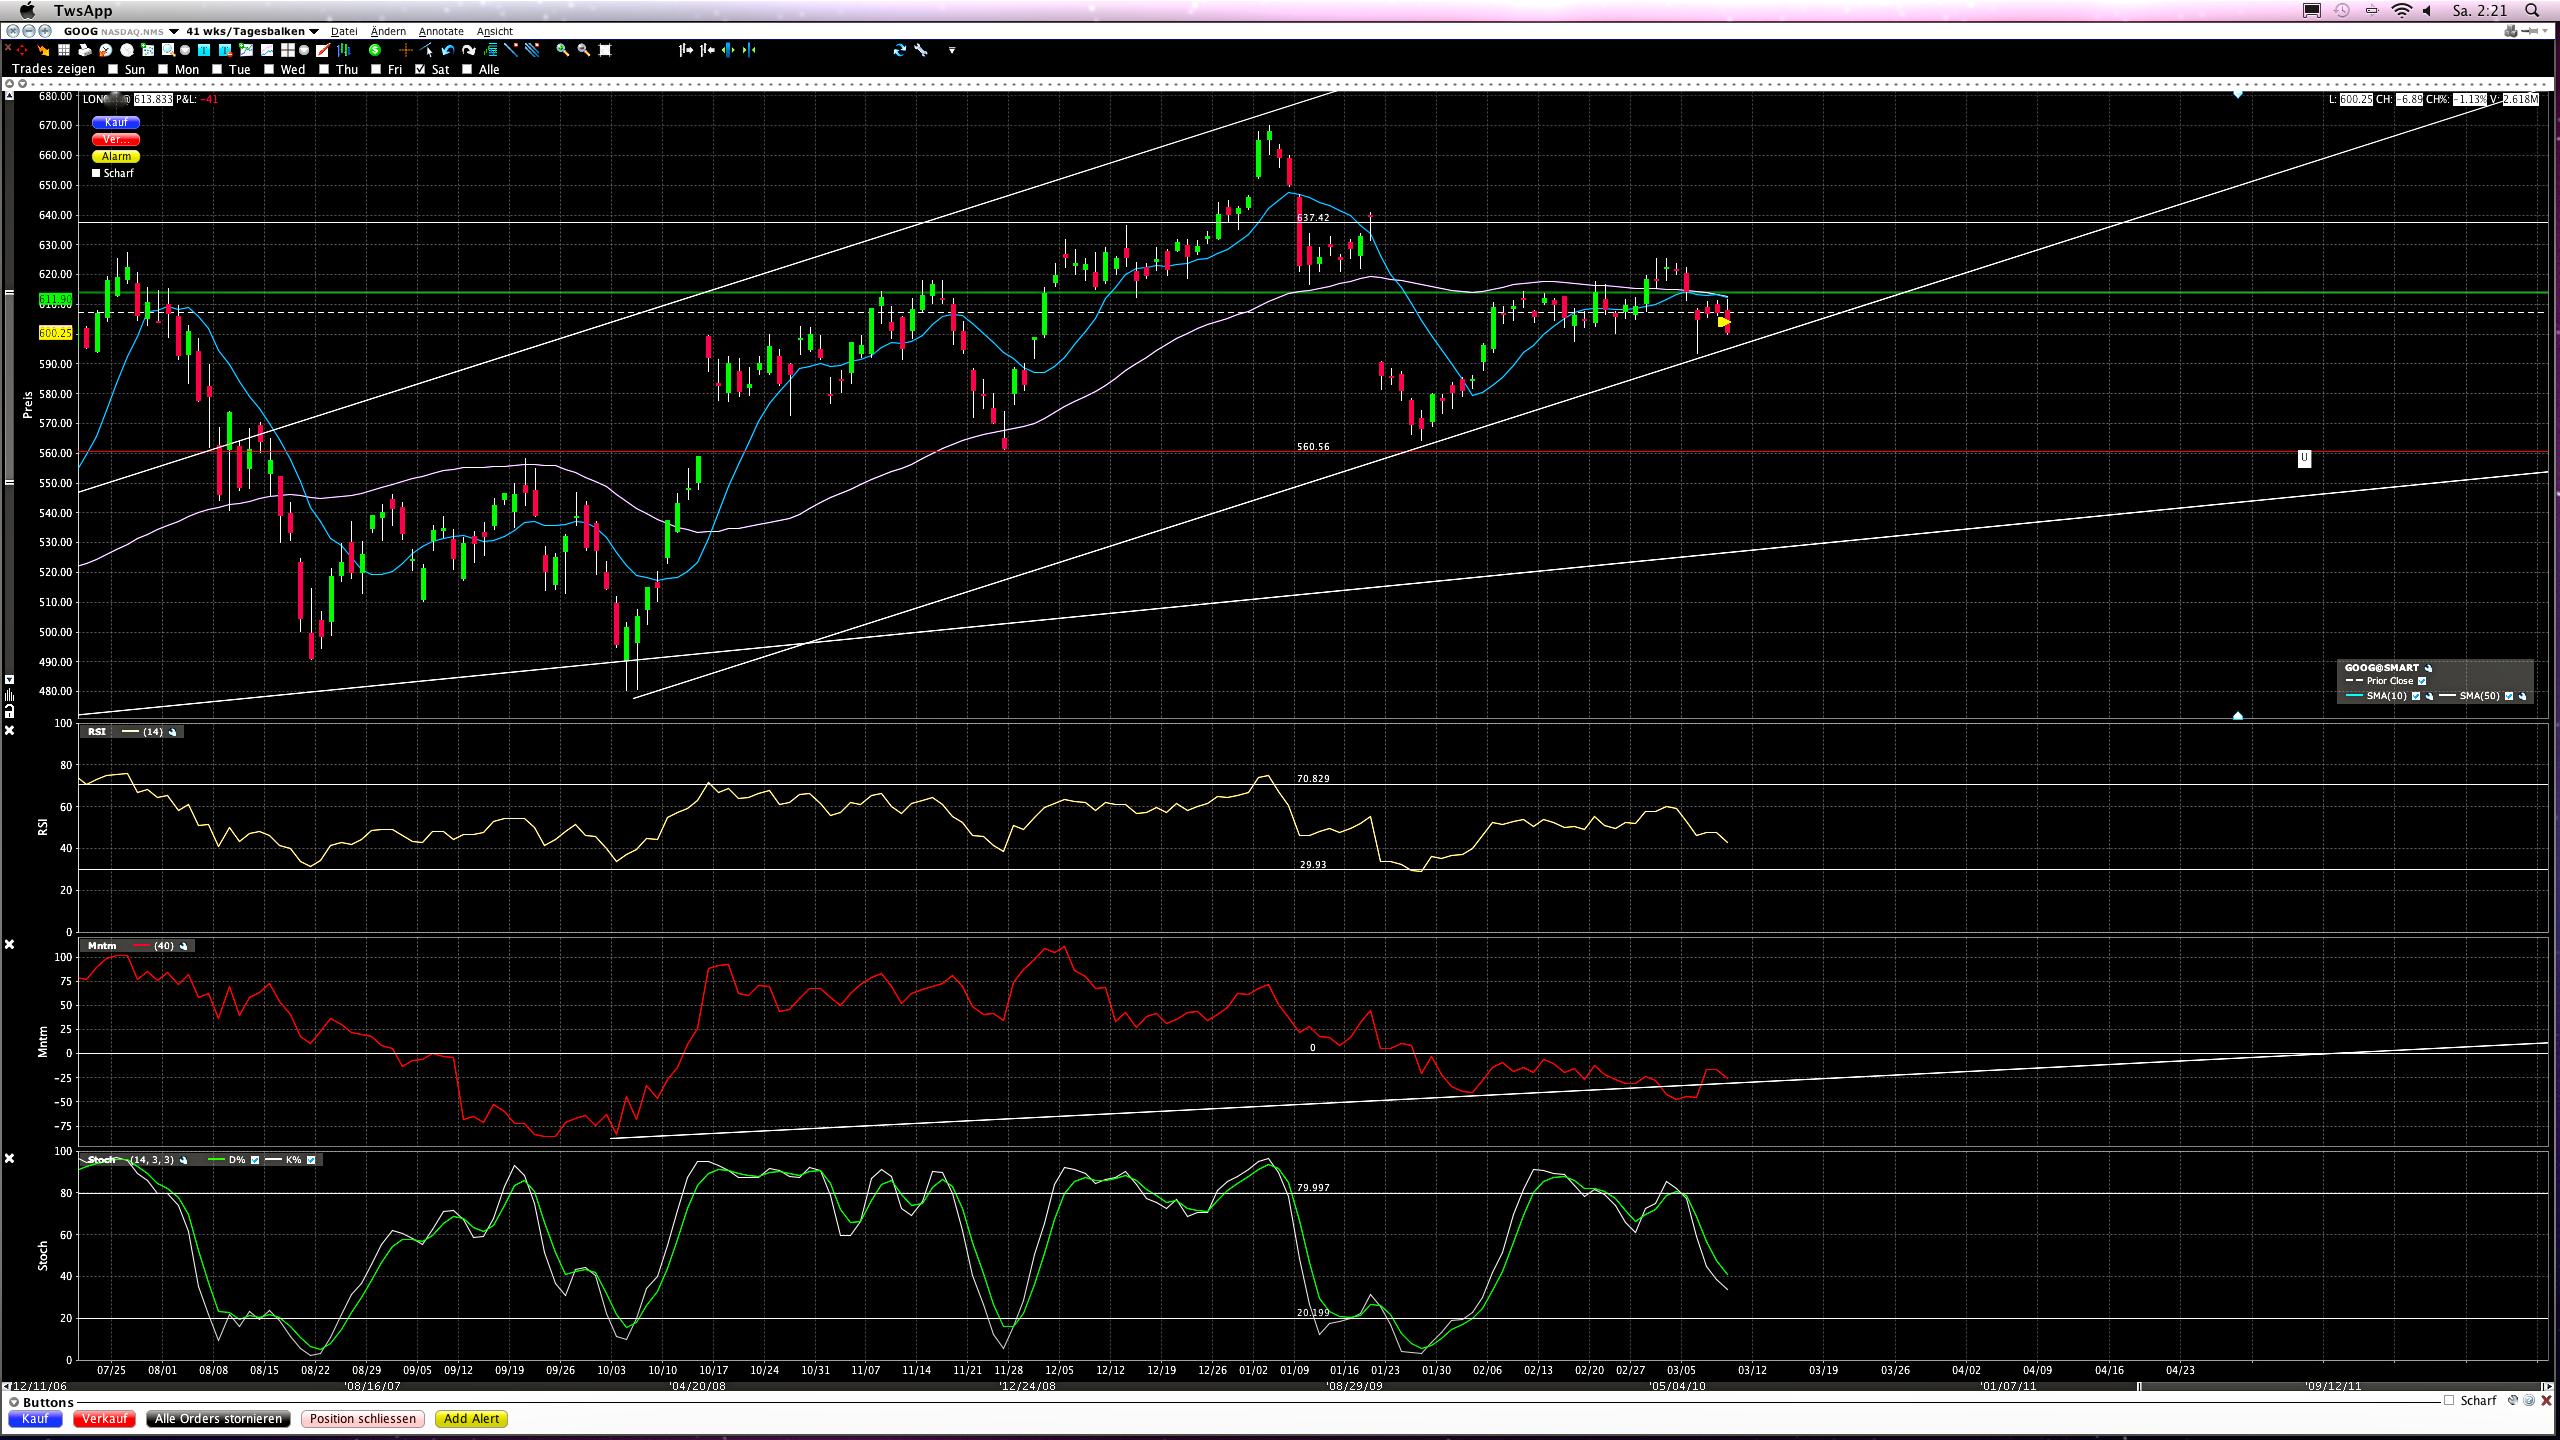Screen dimensions: 2560x1440
Task: Open the GOOG symbol dropdown arrow
Action: (x=174, y=31)
